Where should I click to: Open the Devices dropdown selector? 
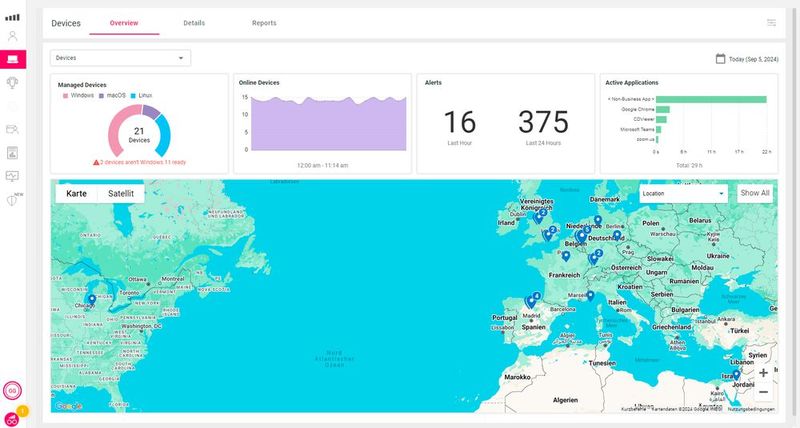(120, 58)
